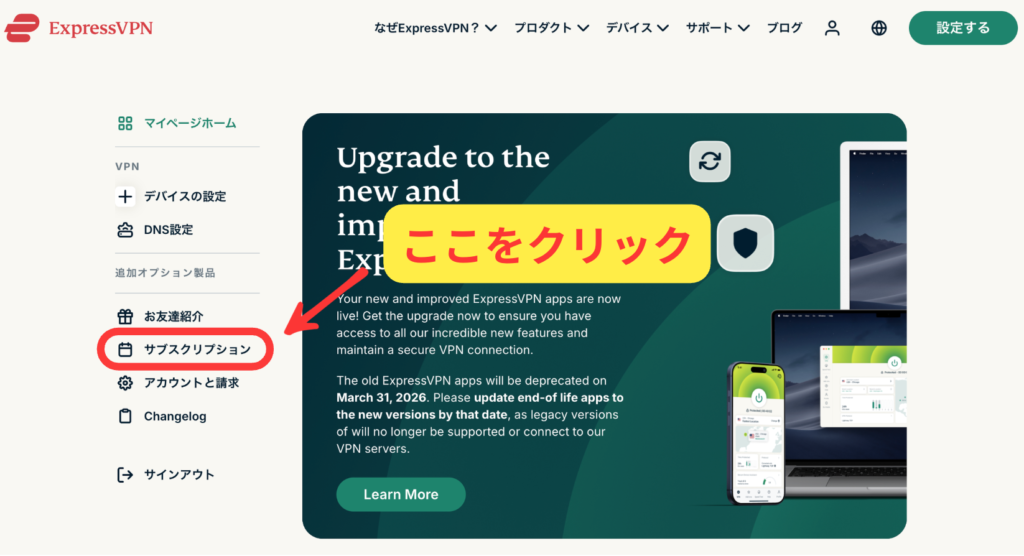The width and height of the screenshot is (1024, 556).
Task: Open the ブログ menu item
Action: click(784, 28)
